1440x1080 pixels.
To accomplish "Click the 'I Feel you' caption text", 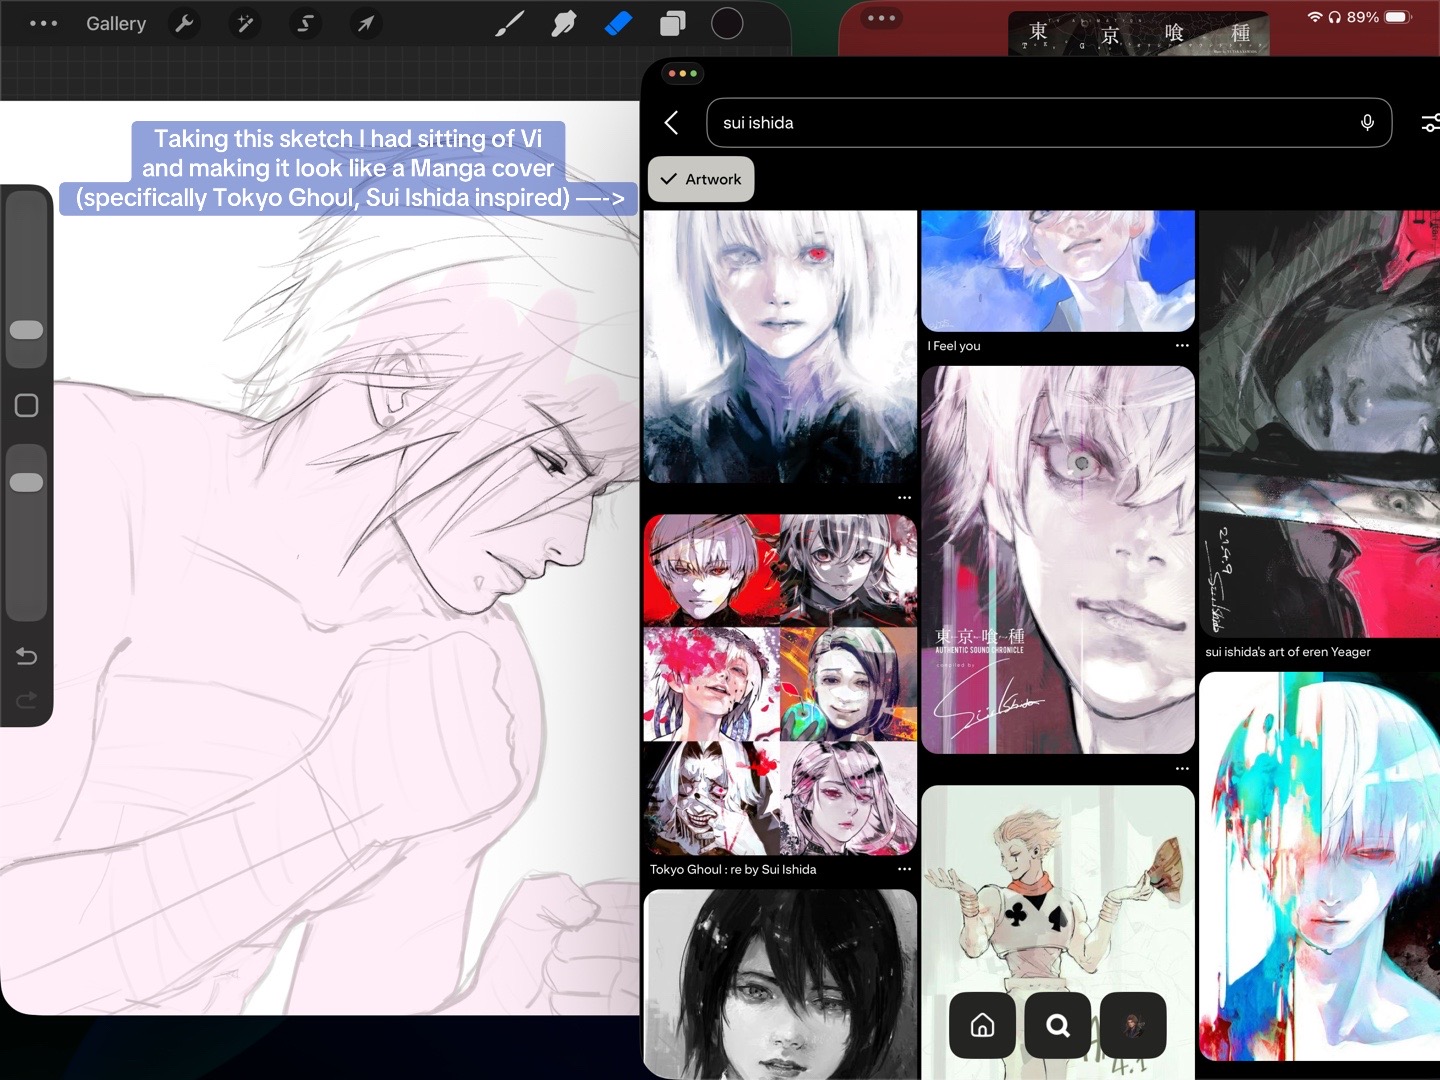I will (x=954, y=346).
